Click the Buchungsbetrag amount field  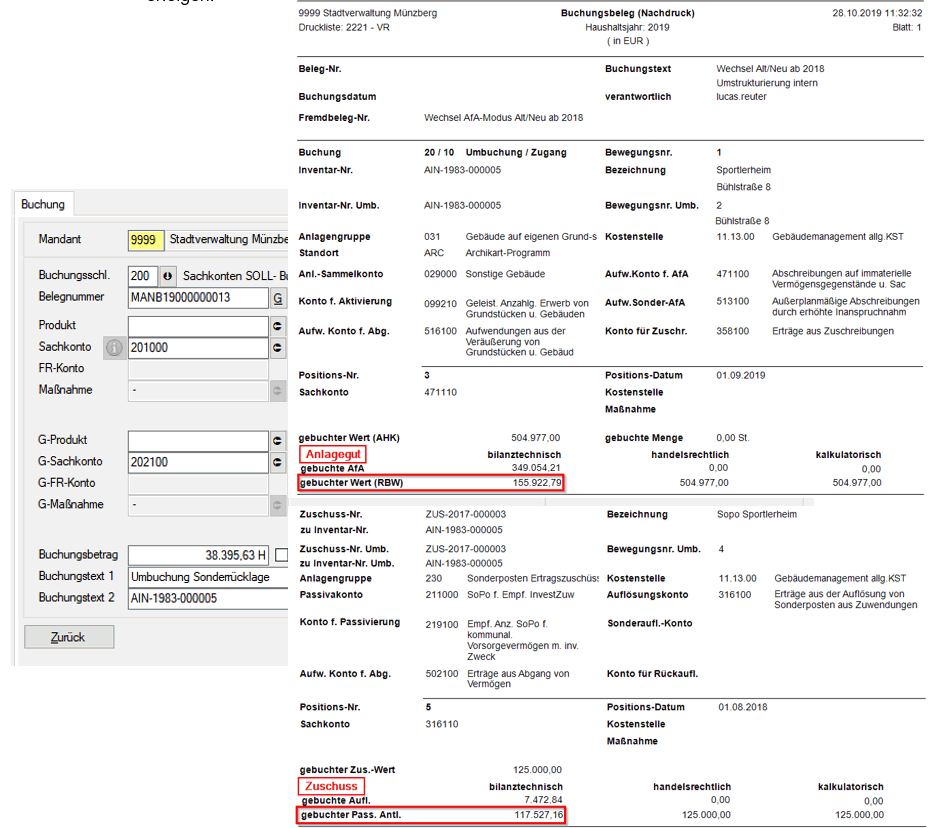pos(198,555)
